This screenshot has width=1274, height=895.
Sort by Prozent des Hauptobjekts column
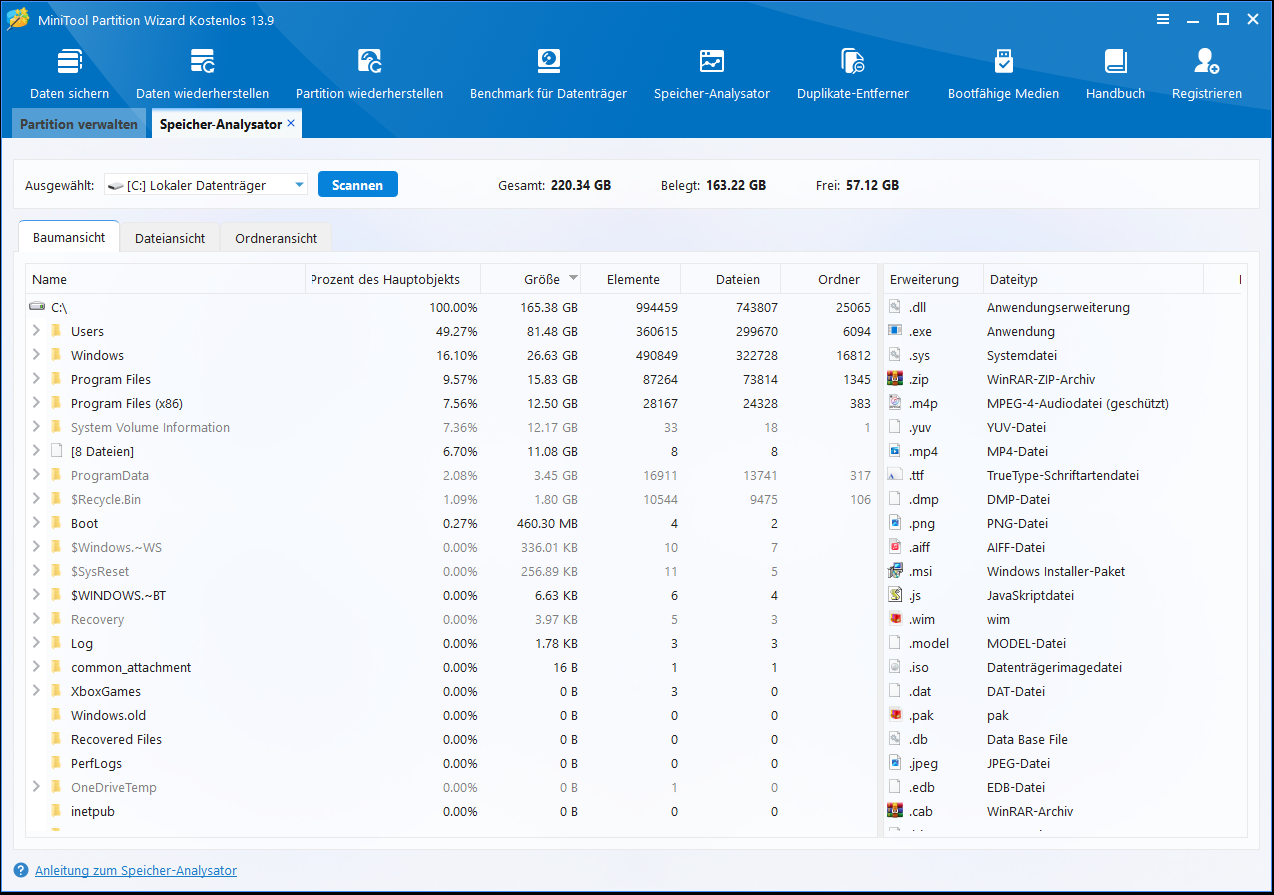tap(393, 280)
